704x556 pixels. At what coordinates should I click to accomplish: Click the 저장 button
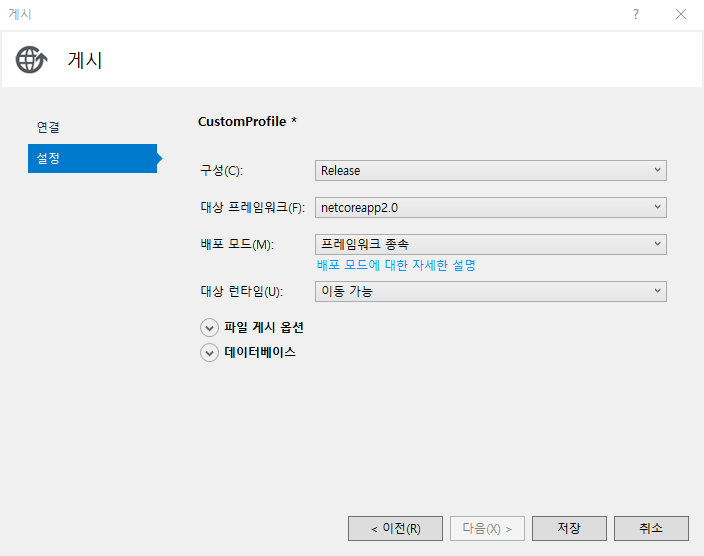pos(569,528)
